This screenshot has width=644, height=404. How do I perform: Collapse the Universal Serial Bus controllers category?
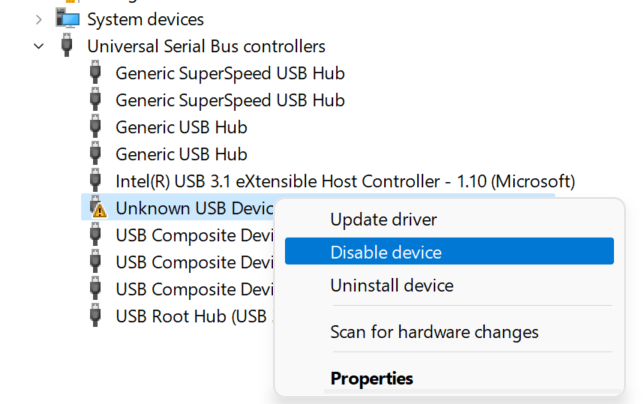click(x=39, y=46)
